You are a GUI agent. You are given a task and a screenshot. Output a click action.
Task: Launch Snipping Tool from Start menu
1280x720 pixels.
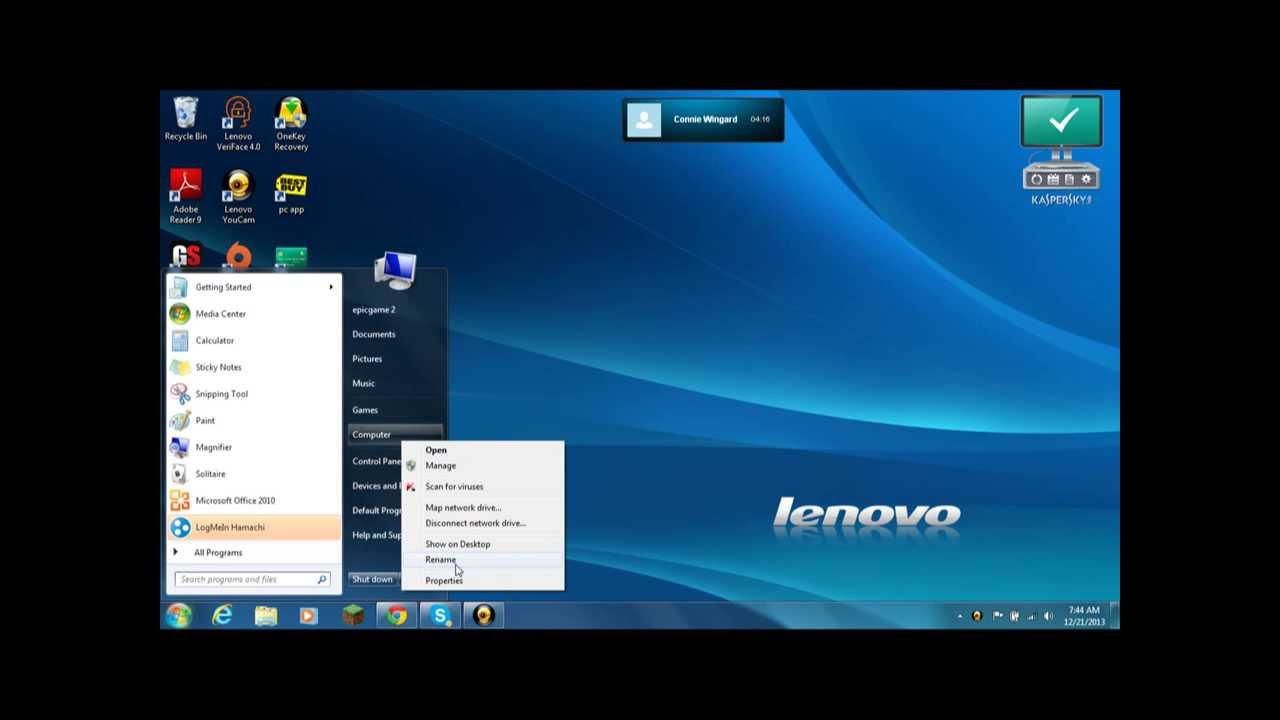(255, 394)
